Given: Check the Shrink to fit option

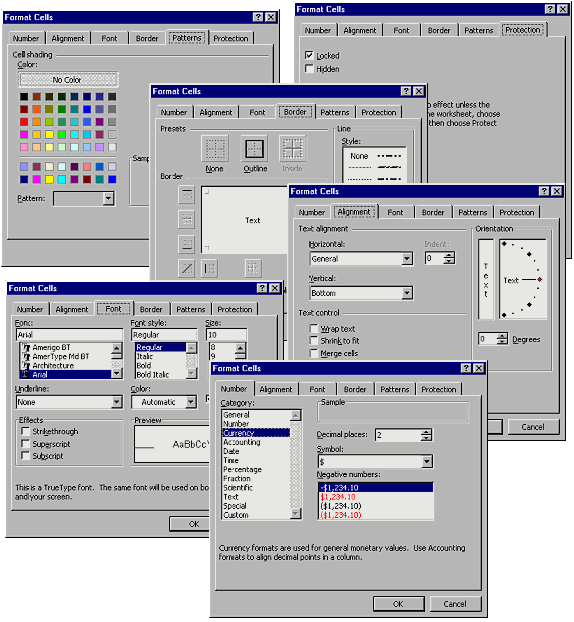Looking at the screenshot, I should (314, 340).
